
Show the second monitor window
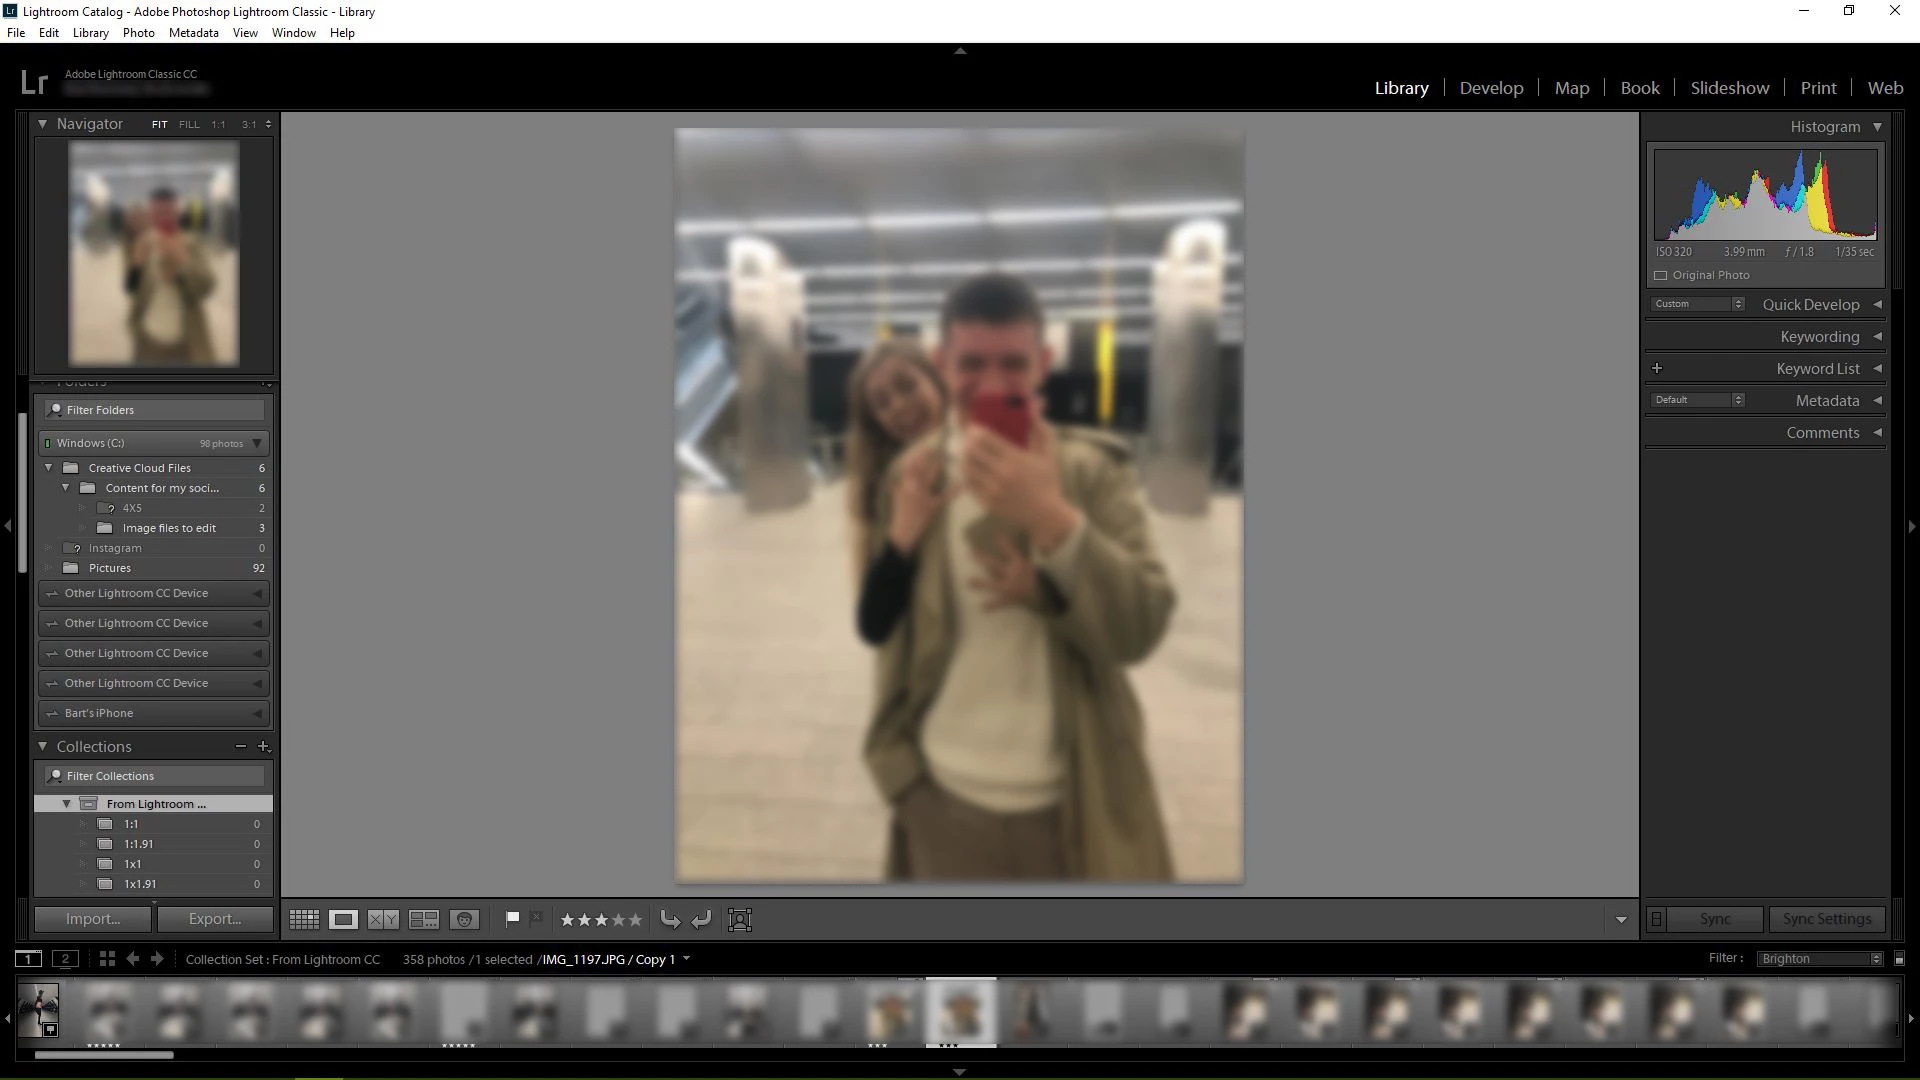(65, 959)
